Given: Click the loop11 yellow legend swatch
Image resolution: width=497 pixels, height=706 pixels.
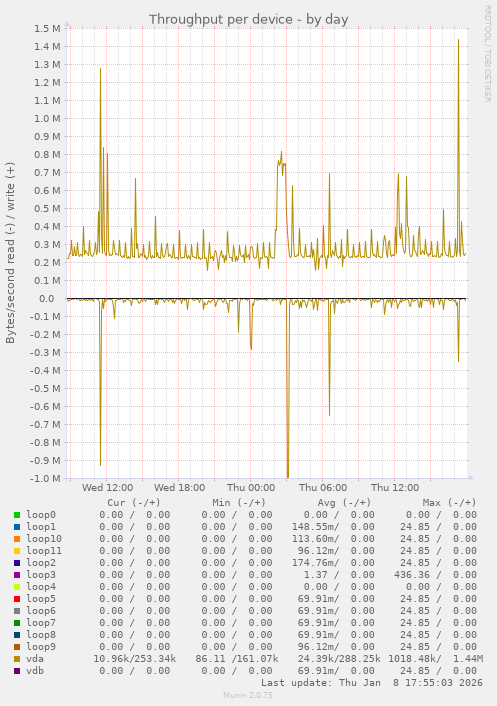Looking at the screenshot, I should point(17,551).
